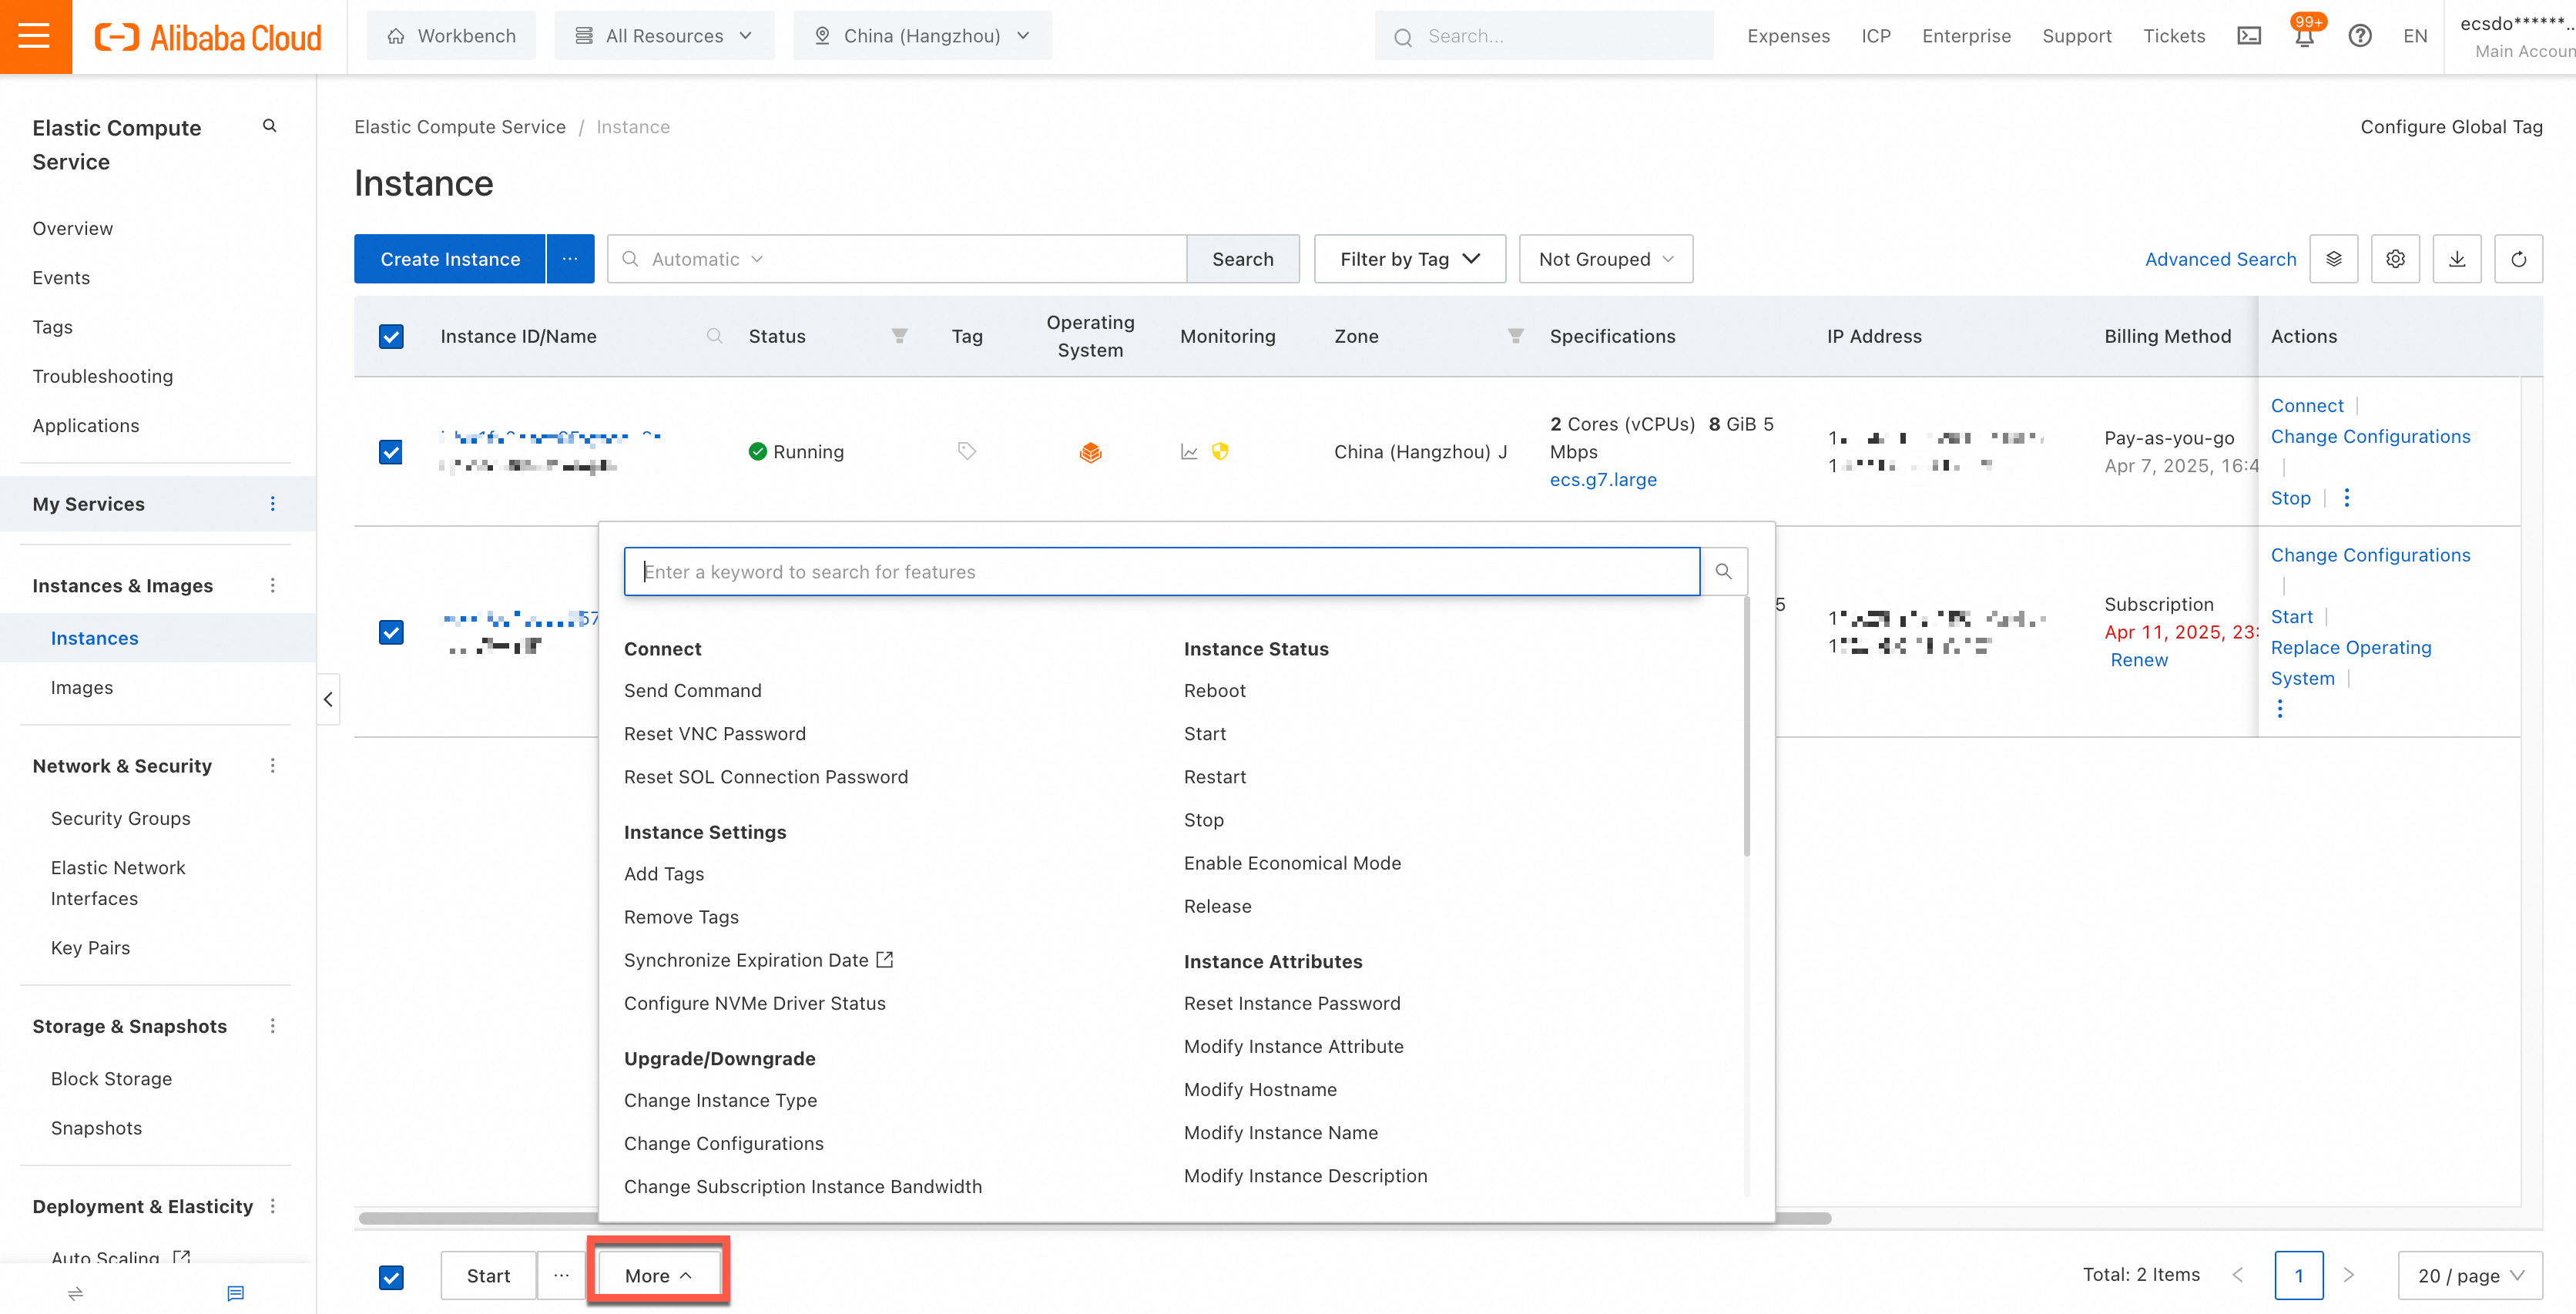Focus the feature keyword search field
The width and height of the screenshot is (2576, 1314).
(1161, 571)
